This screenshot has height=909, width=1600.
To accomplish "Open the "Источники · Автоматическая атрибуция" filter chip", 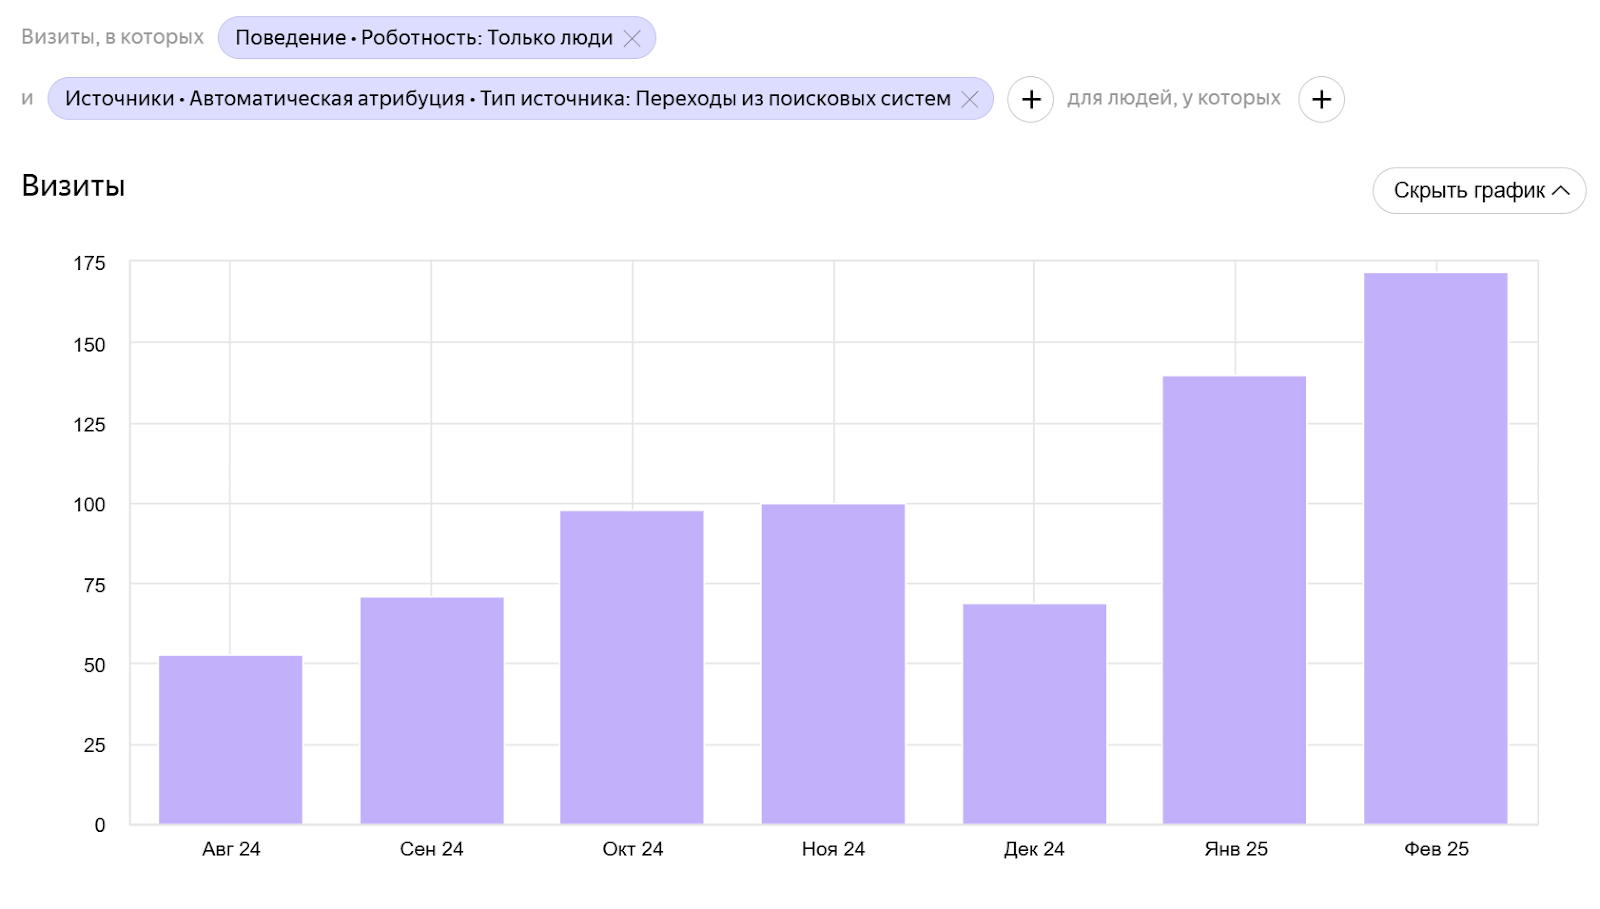I will 507,99.
